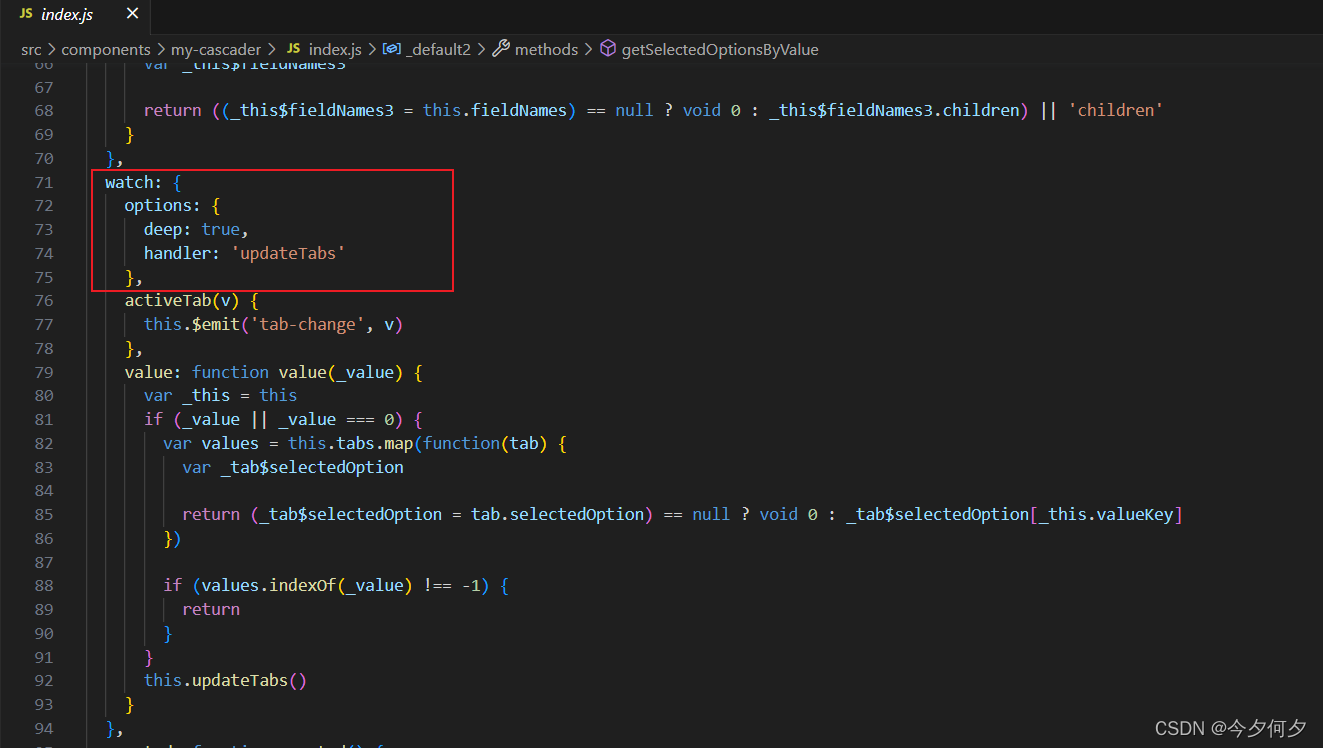Viewport: 1323px width, 748px height.
Task: Place cursor on the 'updateTabs' string
Action: point(288,253)
